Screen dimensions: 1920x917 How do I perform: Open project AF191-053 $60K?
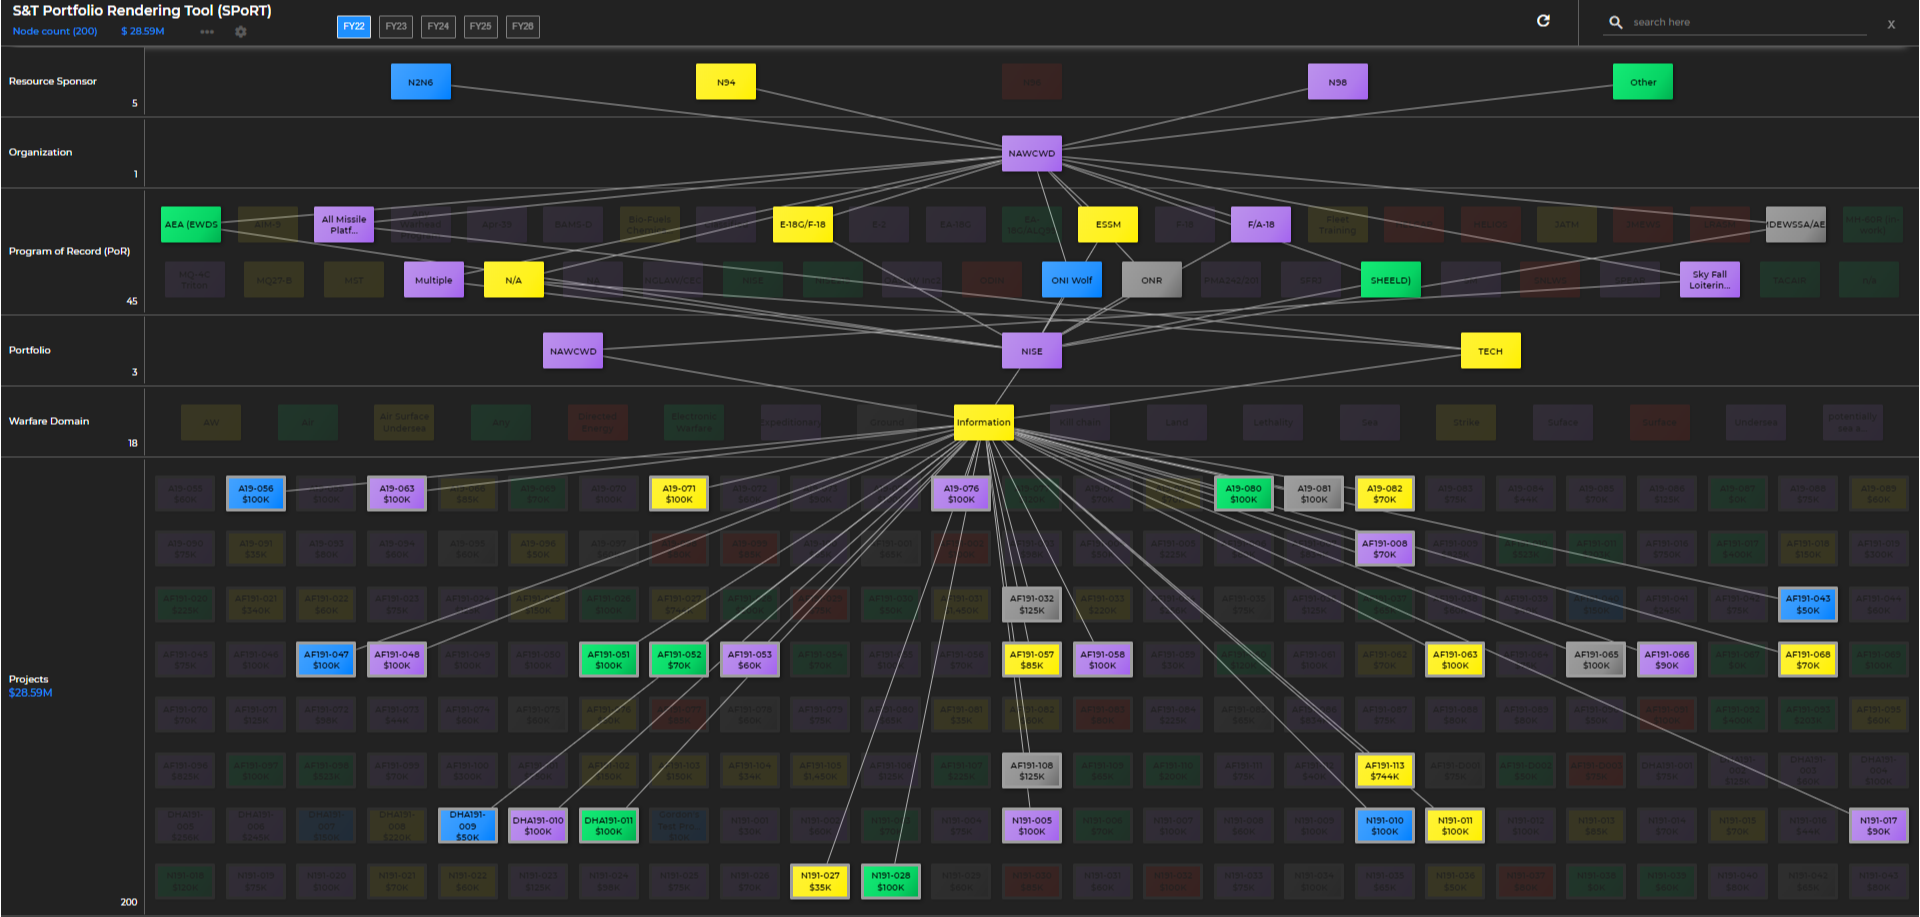point(750,660)
